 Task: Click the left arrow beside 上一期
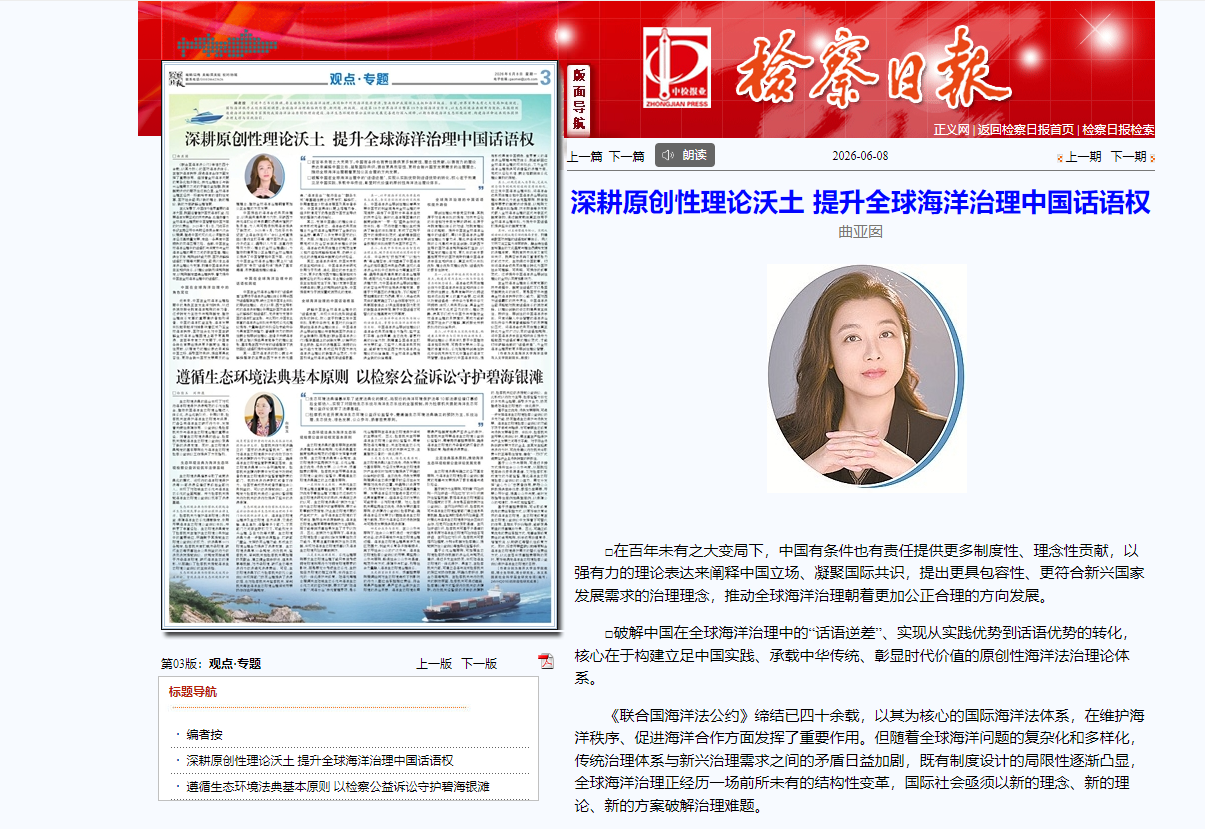pos(1060,157)
